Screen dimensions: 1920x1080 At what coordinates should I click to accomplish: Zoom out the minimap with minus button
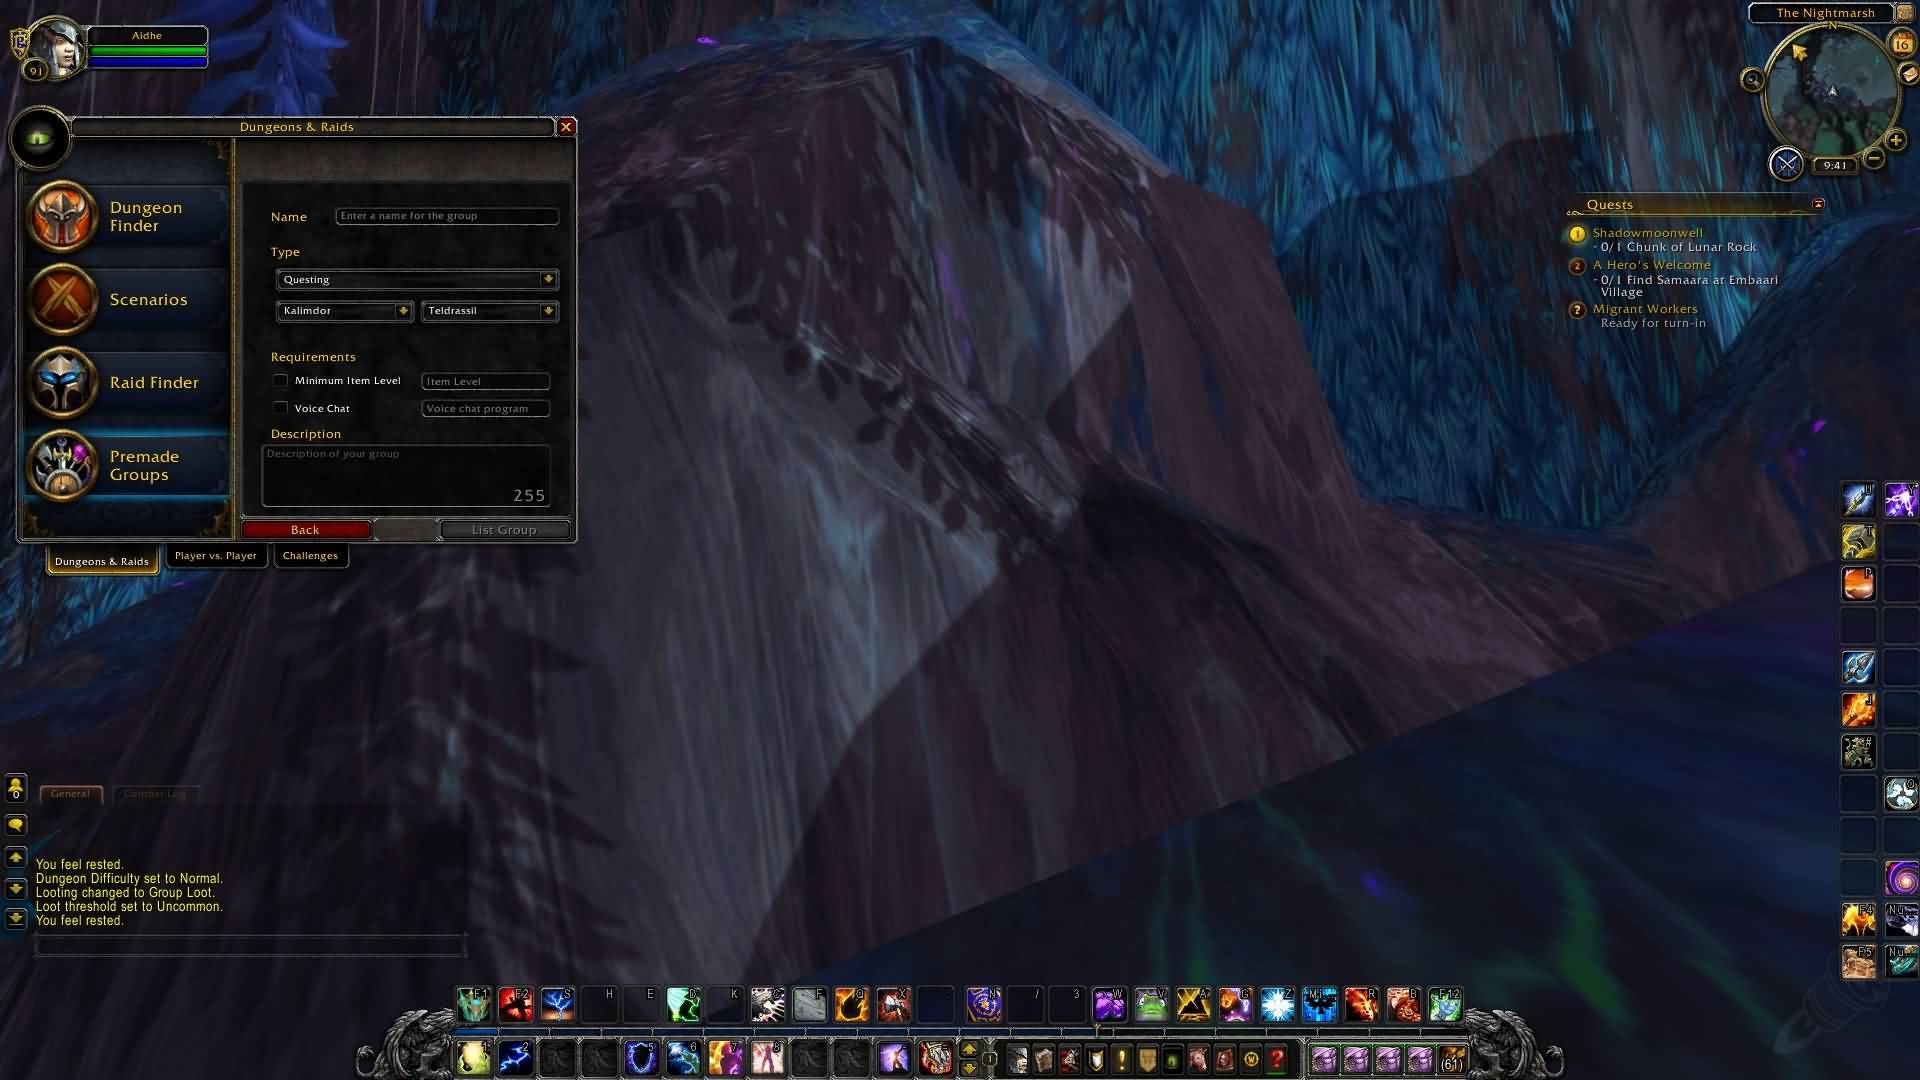pyautogui.click(x=1874, y=158)
